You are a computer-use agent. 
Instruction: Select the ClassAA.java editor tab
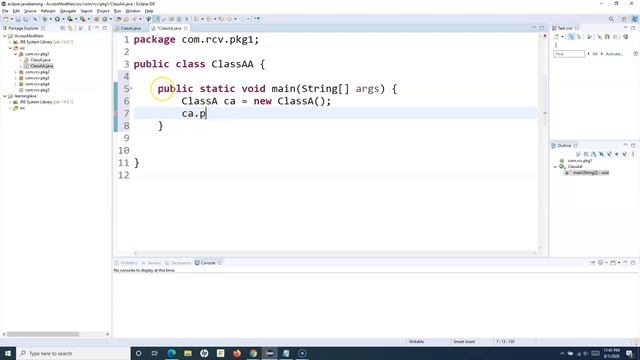click(x=169, y=28)
